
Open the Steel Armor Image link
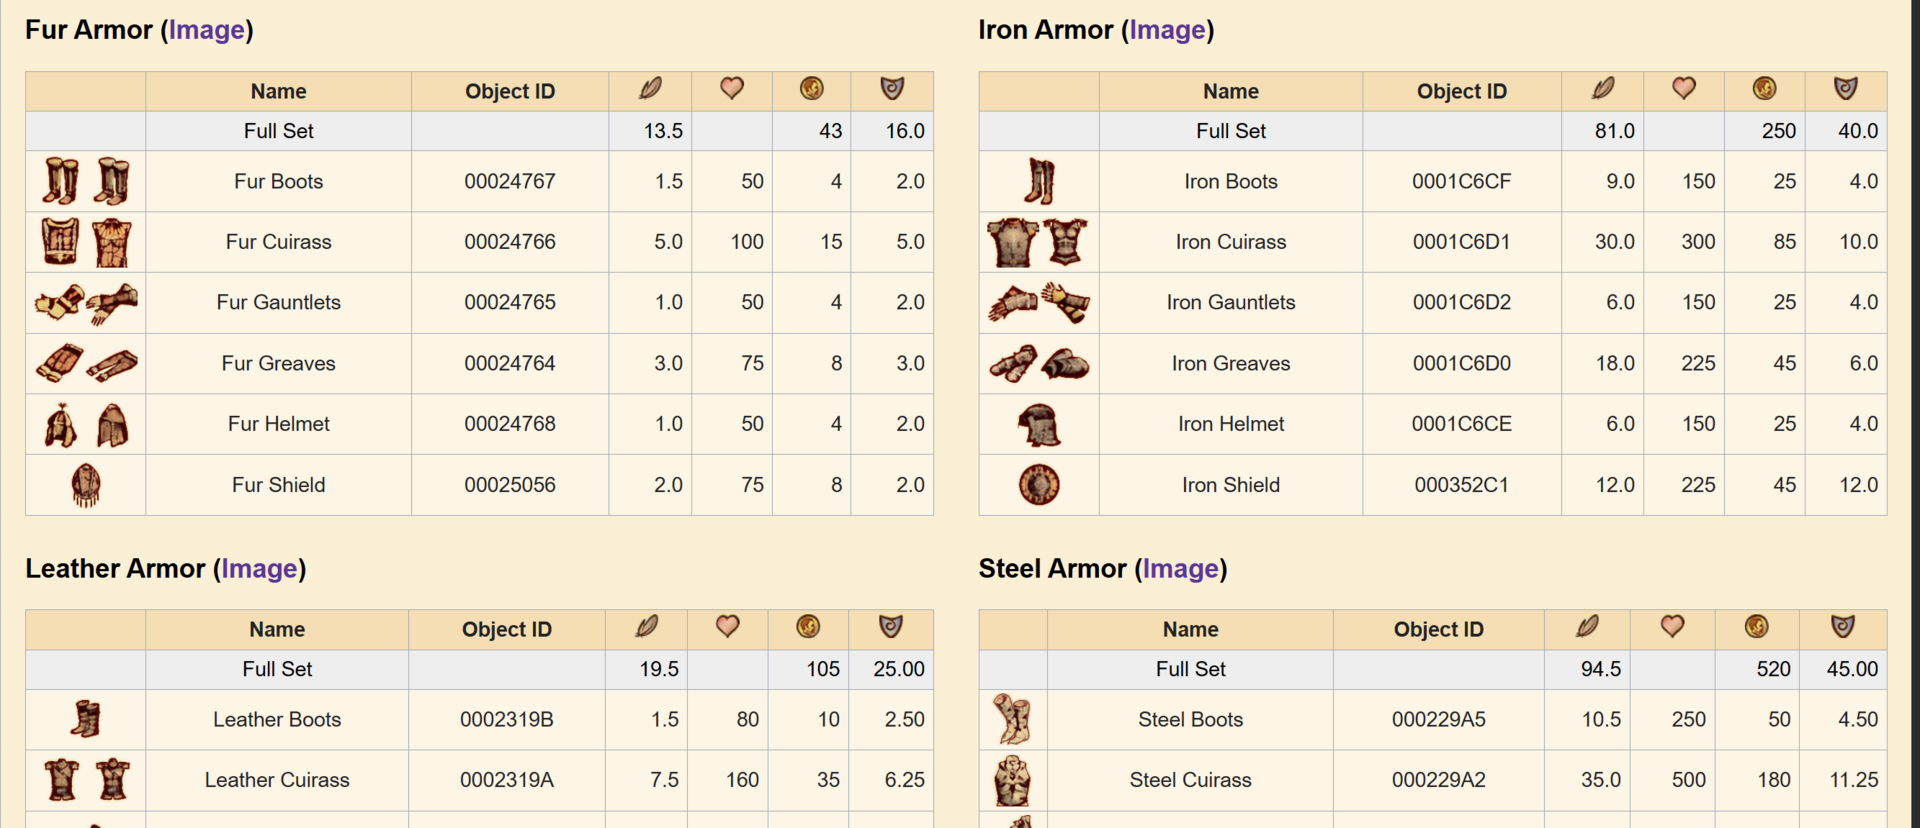click(x=1181, y=568)
